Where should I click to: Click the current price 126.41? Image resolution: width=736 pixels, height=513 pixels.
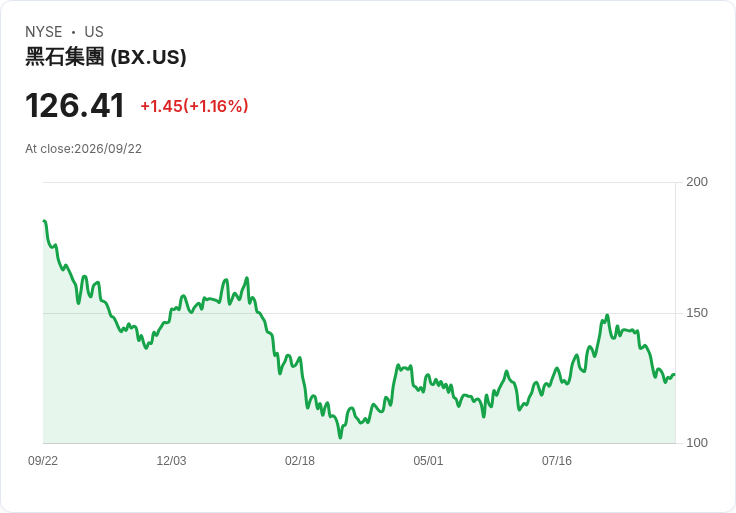tap(75, 105)
